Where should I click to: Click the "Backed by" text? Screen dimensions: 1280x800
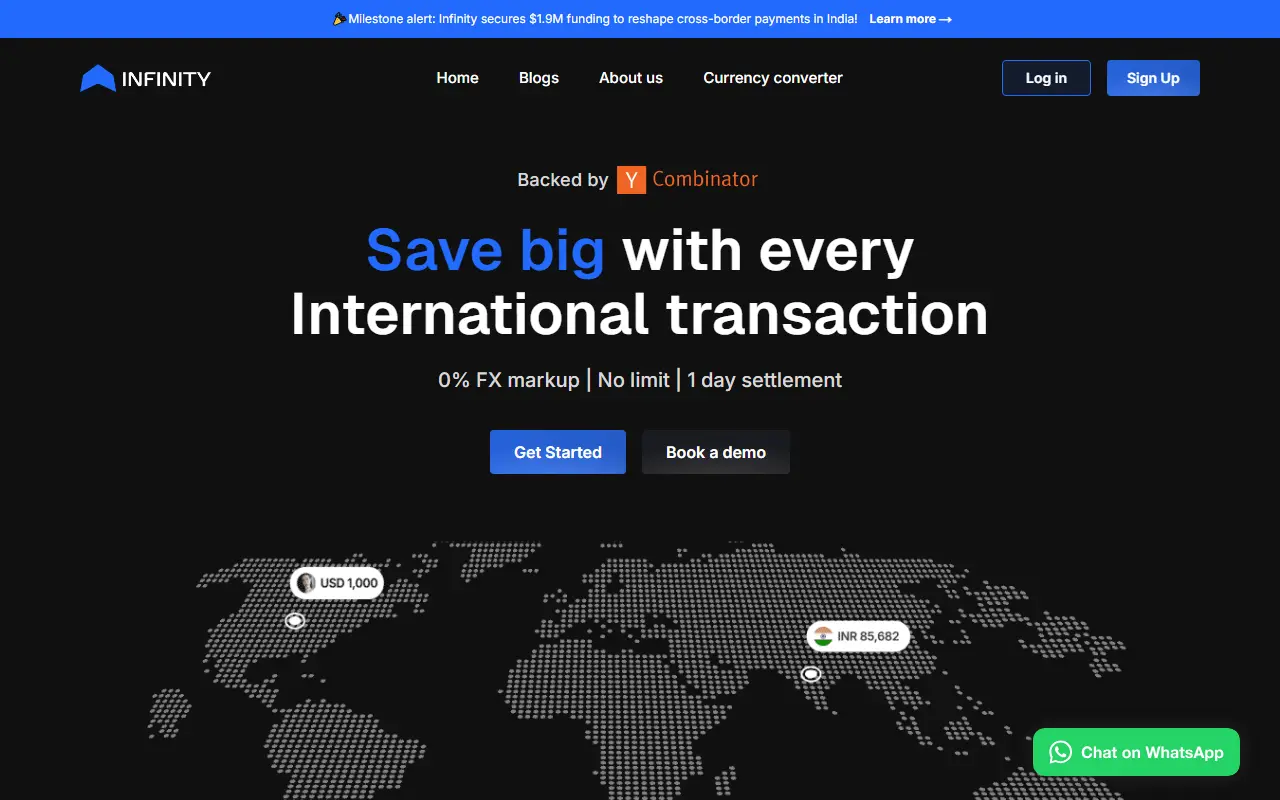pos(563,180)
